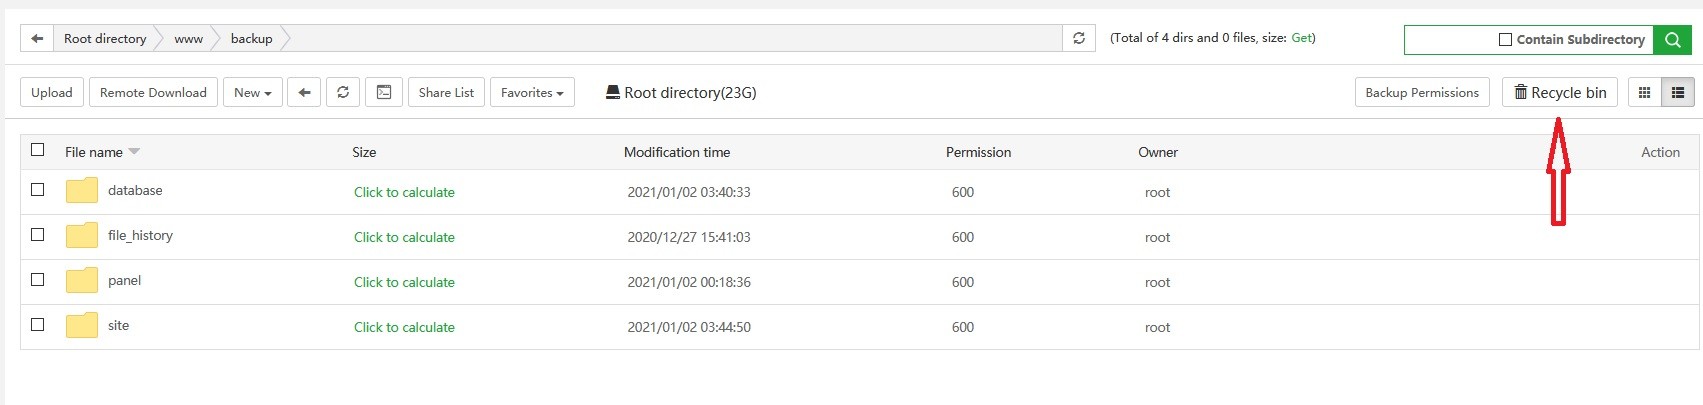Go to Root directory breadcrumb
This screenshot has height=405, width=1703.
pyautogui.click(x=105, y=39)
